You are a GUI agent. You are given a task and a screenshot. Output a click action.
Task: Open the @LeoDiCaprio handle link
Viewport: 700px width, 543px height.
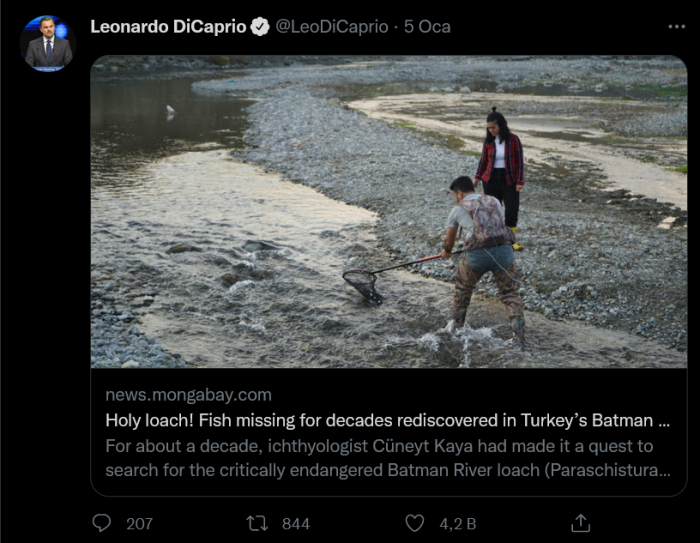point(331,27)
